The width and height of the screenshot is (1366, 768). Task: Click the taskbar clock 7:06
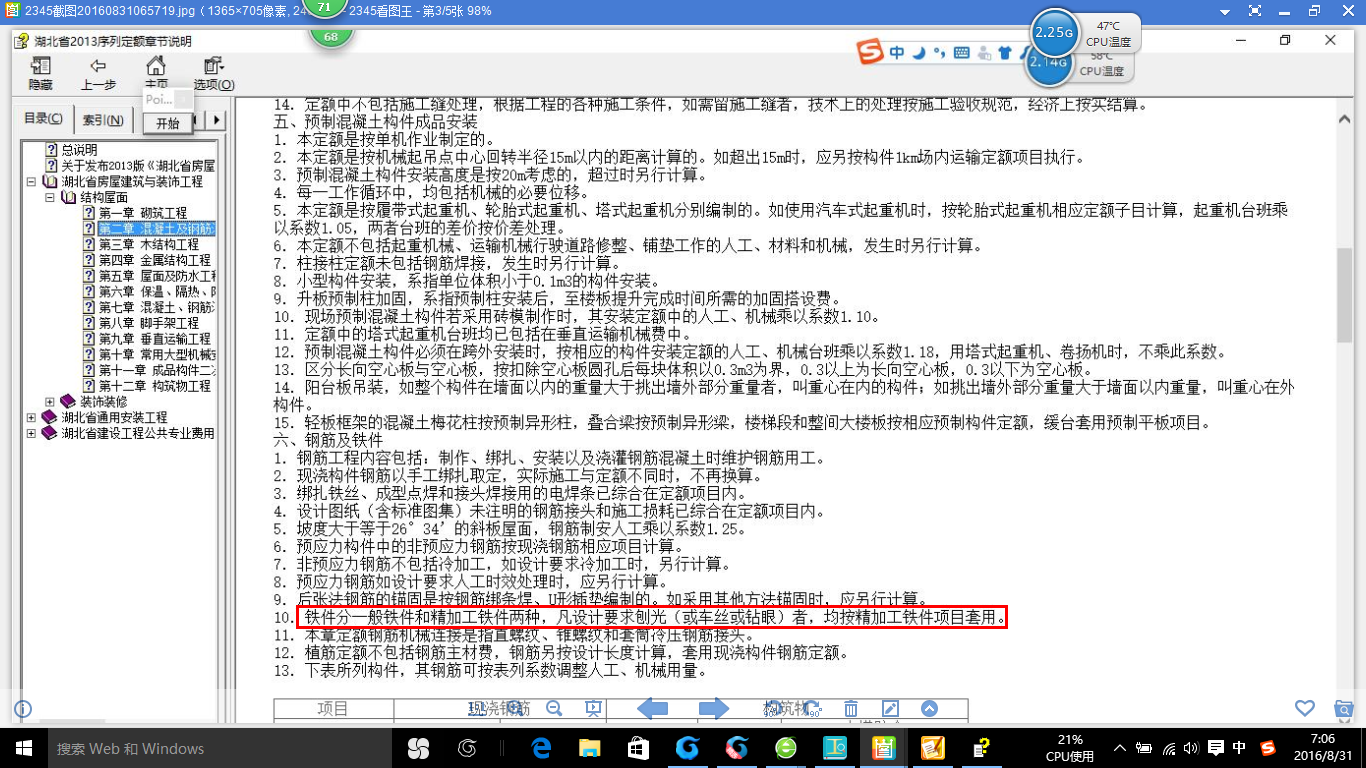coord(1322,747)
